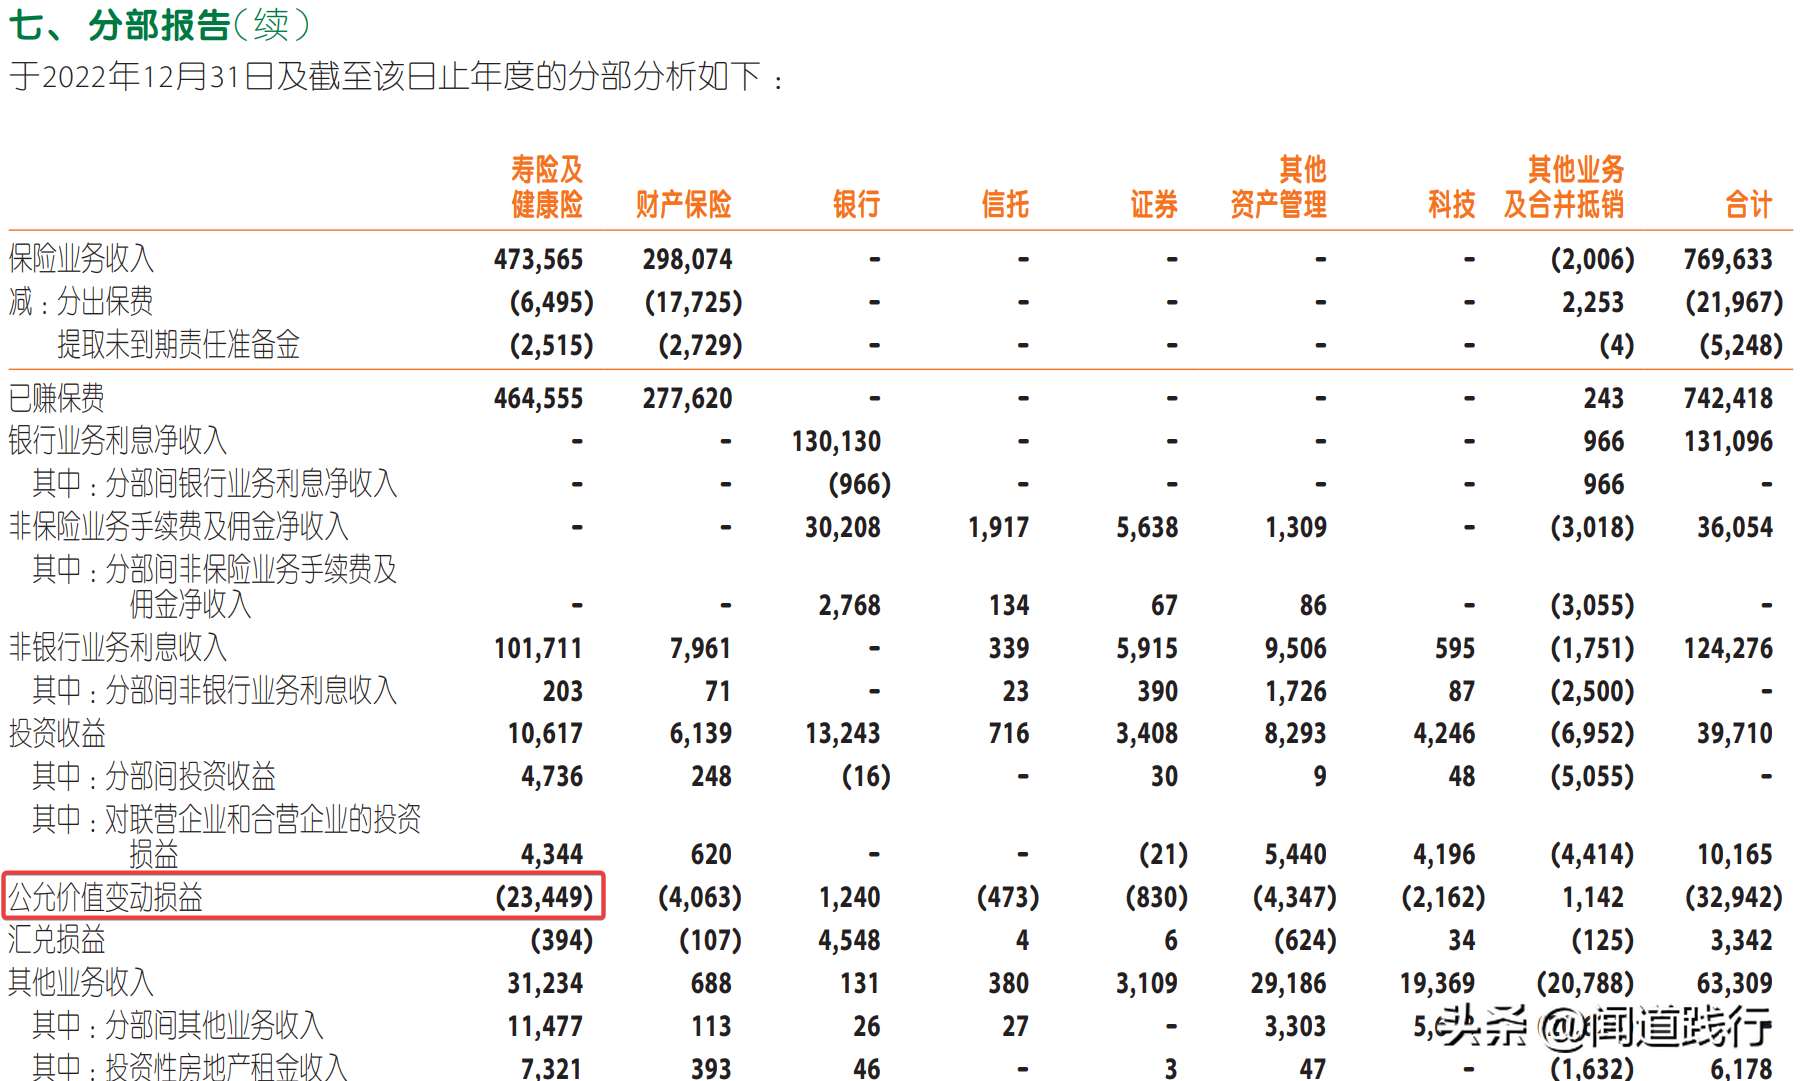1803x1081 pixels.
Task: Click value 101,711 in 非银行业务利息收入 row
Action: point(538,648)
